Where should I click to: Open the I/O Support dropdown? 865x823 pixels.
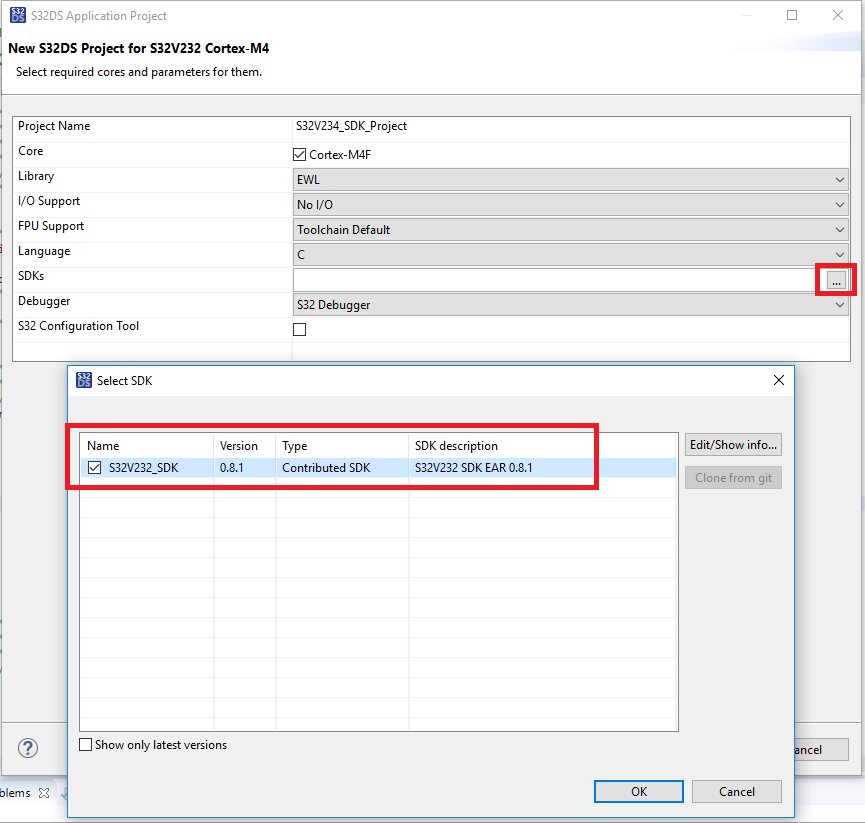point(570,205)
